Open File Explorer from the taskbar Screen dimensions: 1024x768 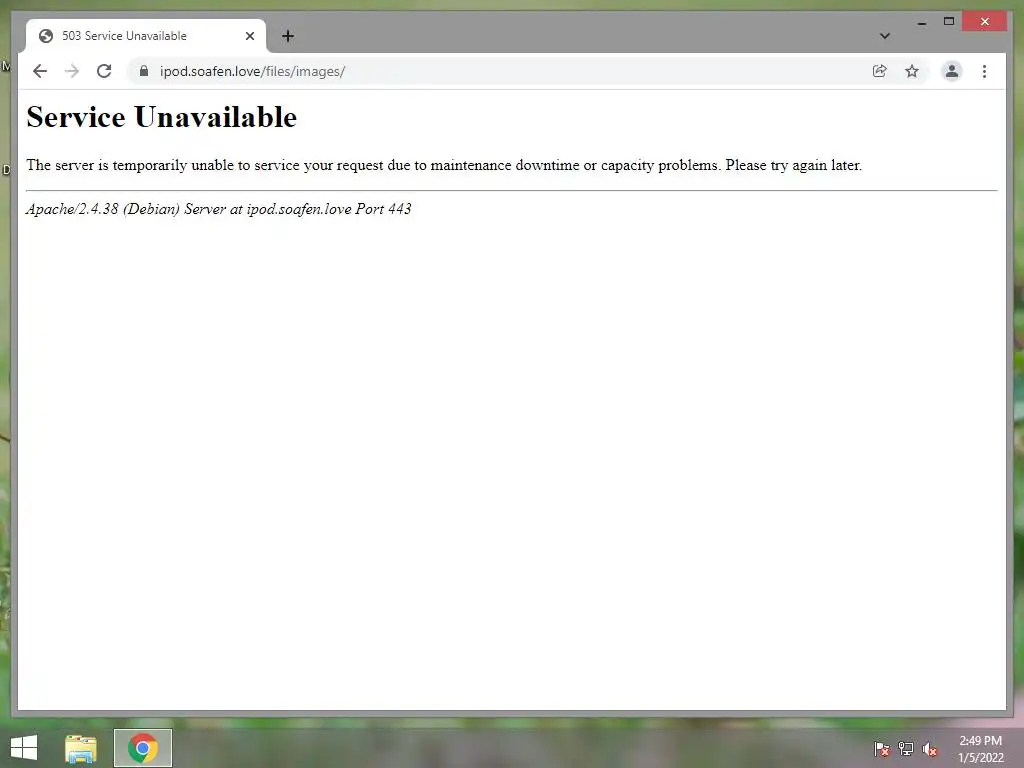(x=80, y=748)
